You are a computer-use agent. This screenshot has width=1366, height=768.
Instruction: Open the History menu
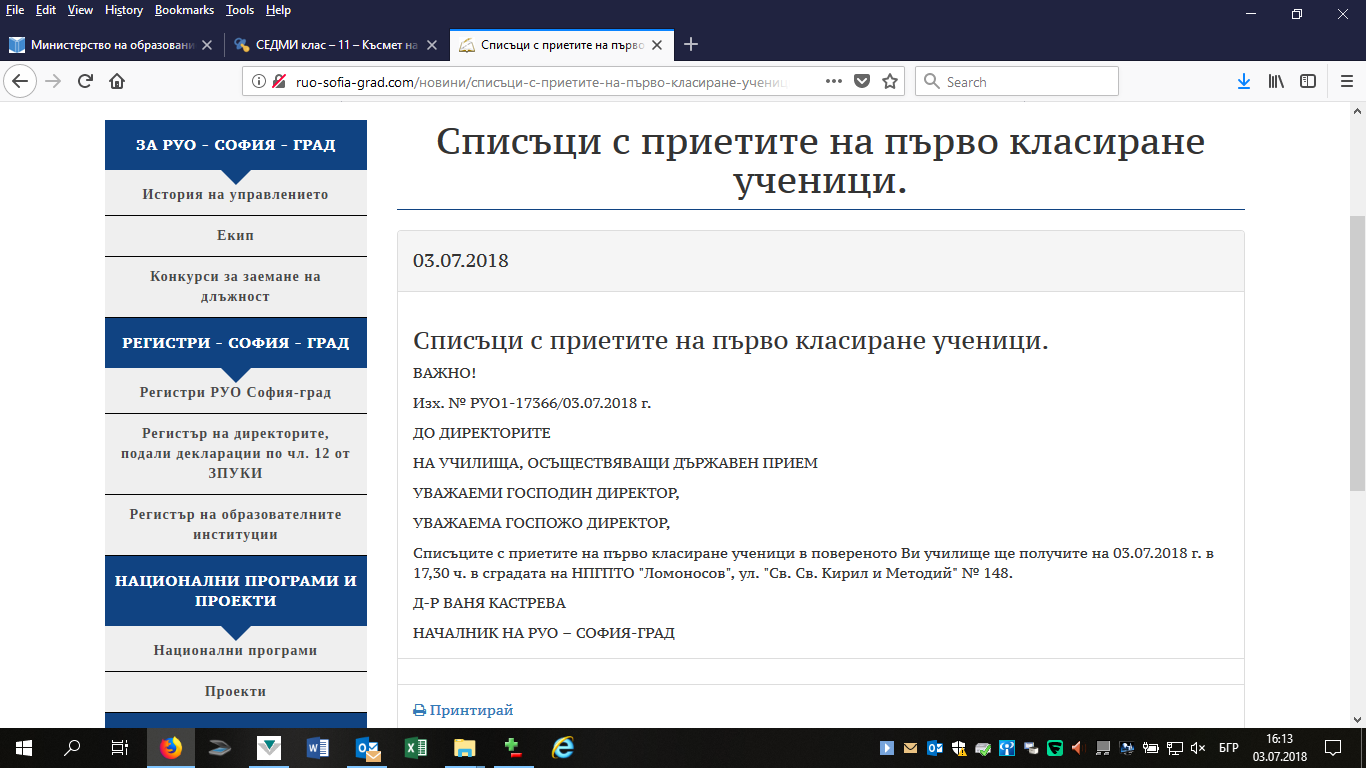(x=123, y=10)
